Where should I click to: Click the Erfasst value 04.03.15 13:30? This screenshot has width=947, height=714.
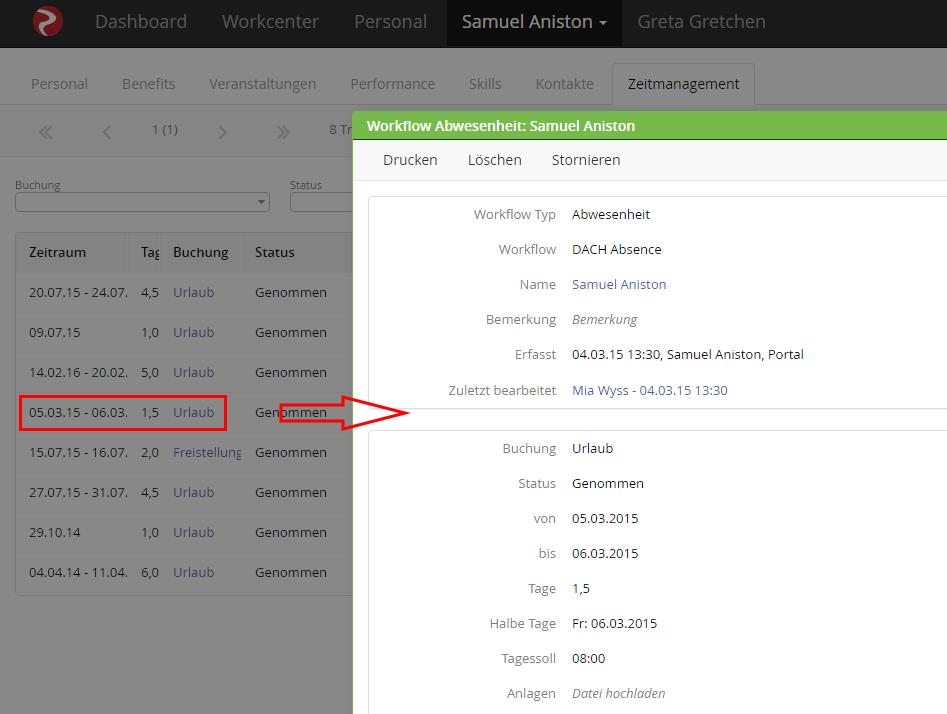(687, 355)
